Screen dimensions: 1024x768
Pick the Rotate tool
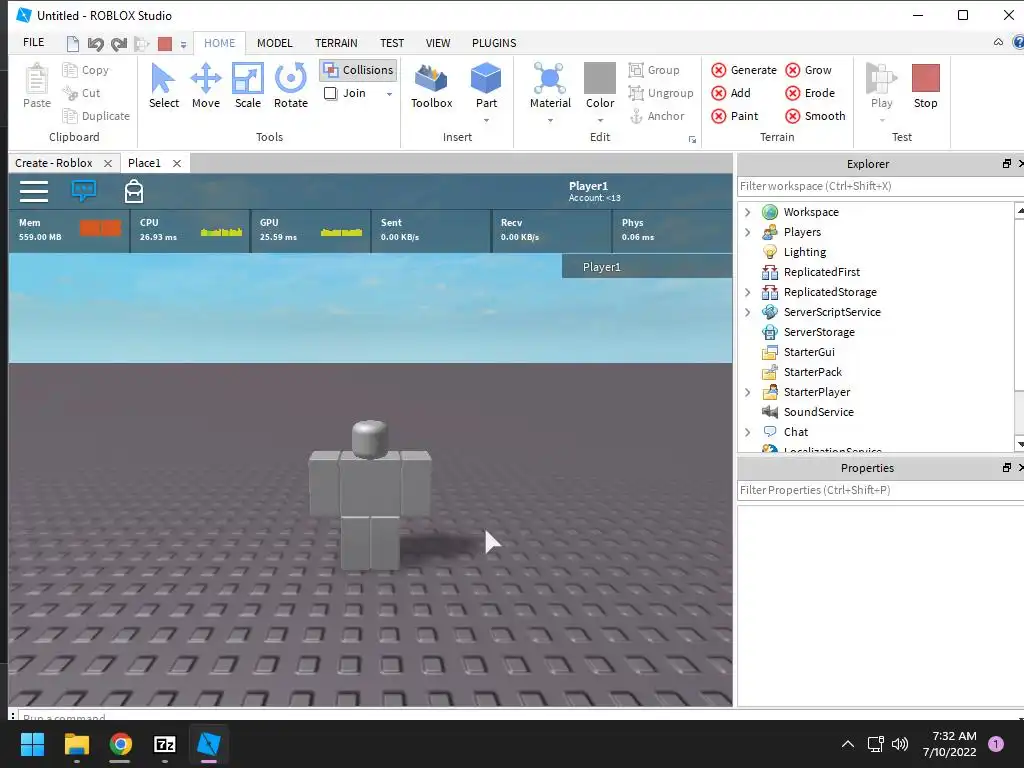coord(291,85)
